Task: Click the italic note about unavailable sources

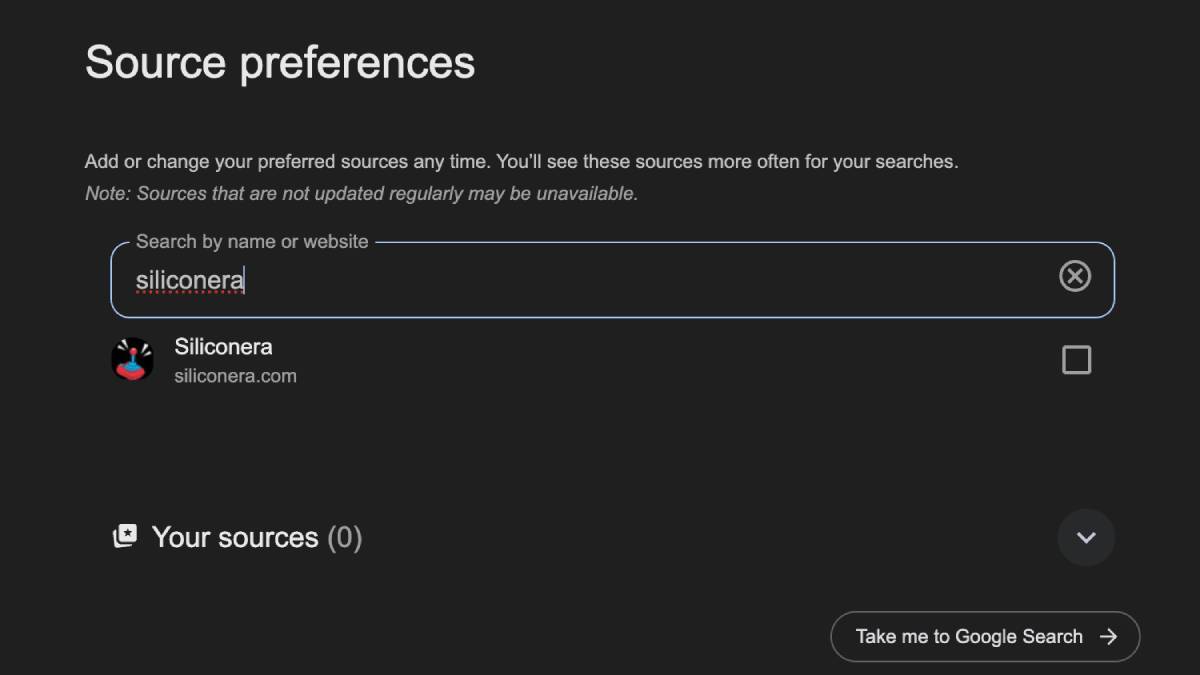Action: click(361, 194)
